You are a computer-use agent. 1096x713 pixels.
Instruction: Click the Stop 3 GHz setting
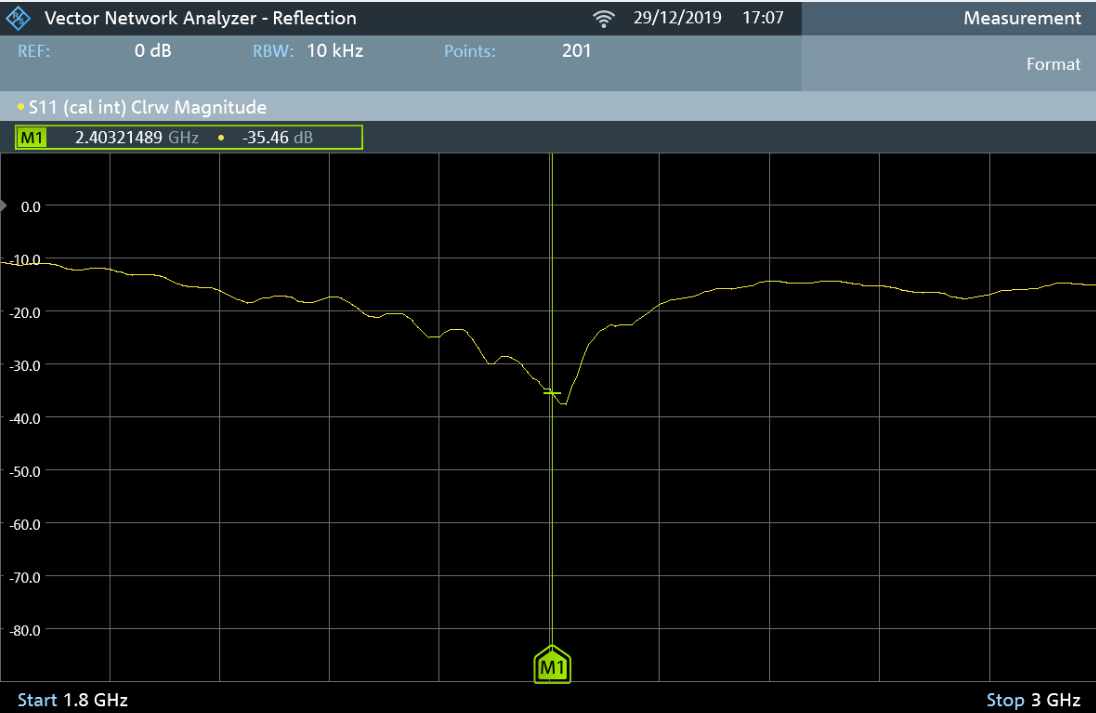tap(1033, 700)
